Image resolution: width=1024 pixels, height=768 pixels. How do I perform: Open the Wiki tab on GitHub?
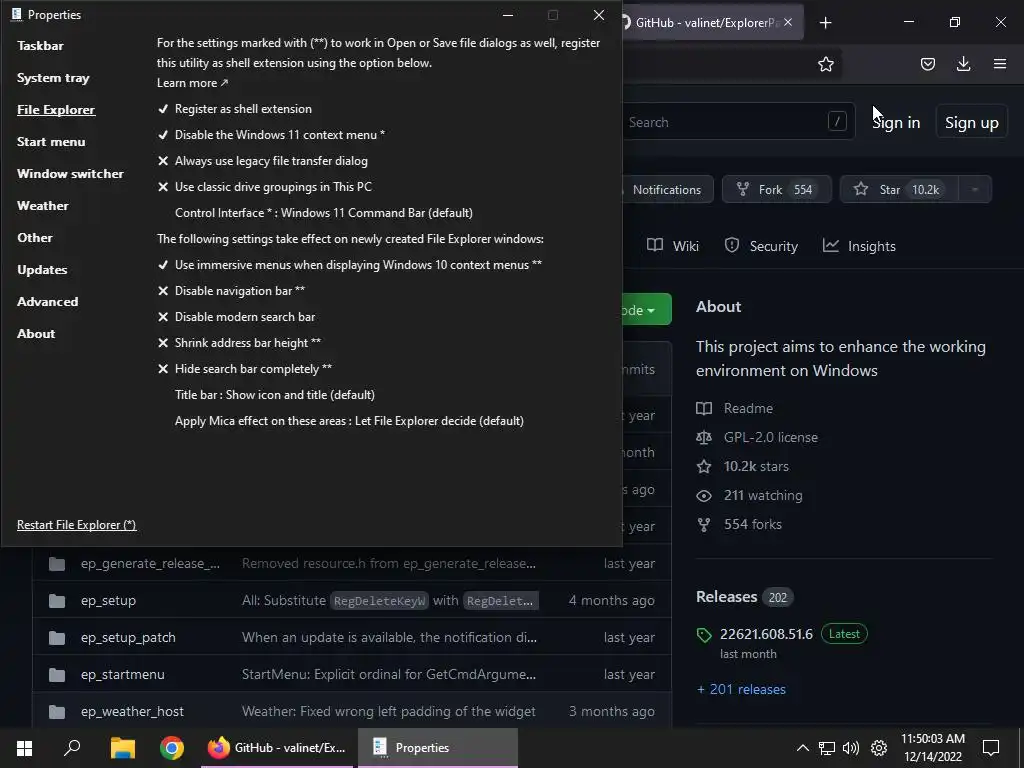click(x=673, y=246)
